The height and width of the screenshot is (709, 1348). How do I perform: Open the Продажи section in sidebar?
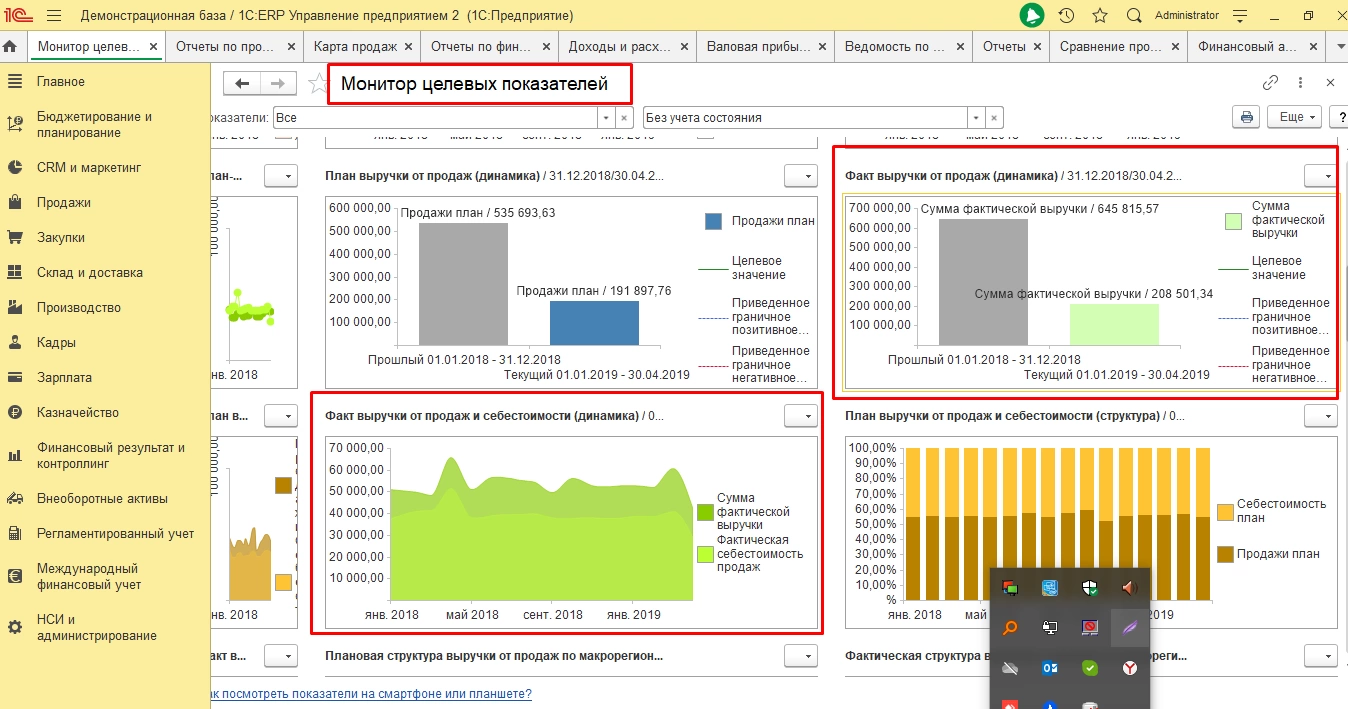click(64, 203)
